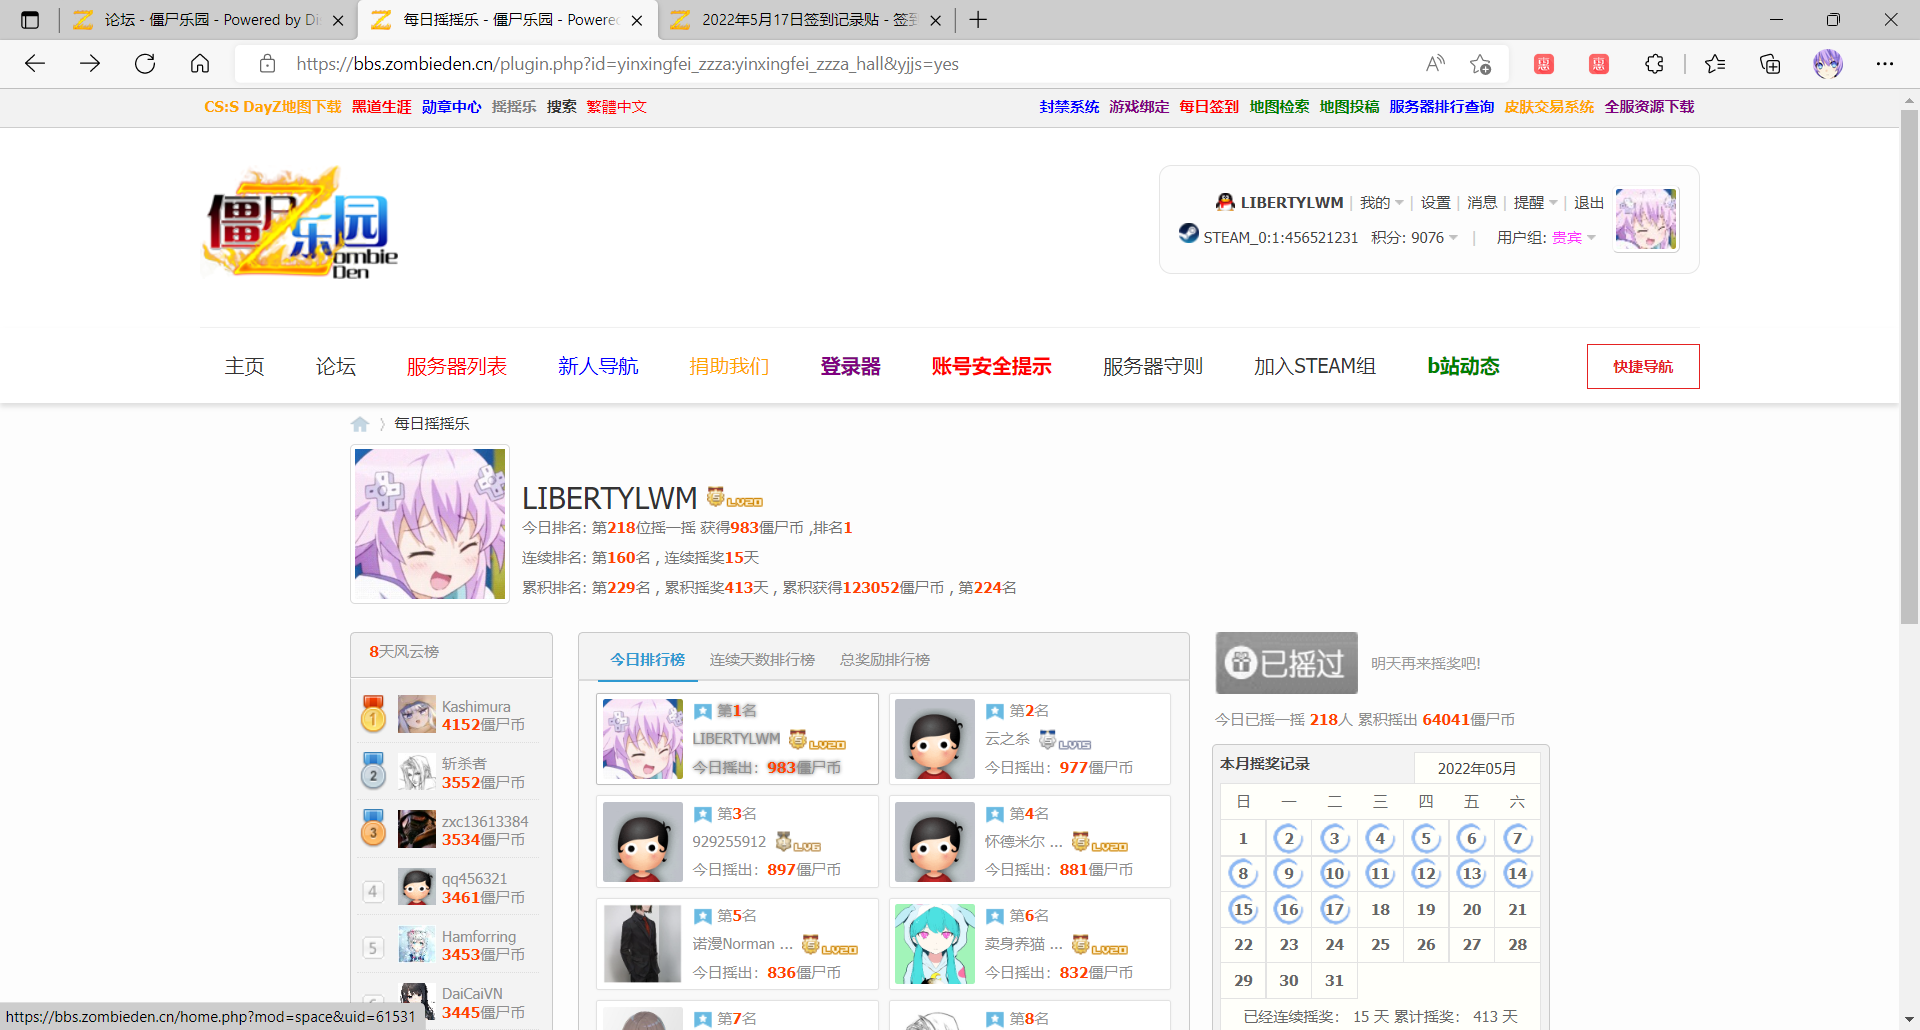The width and height of the screenshot is (1920, 1030).
Task: Open browser Settings and more menu
Action: point(1885,64)
